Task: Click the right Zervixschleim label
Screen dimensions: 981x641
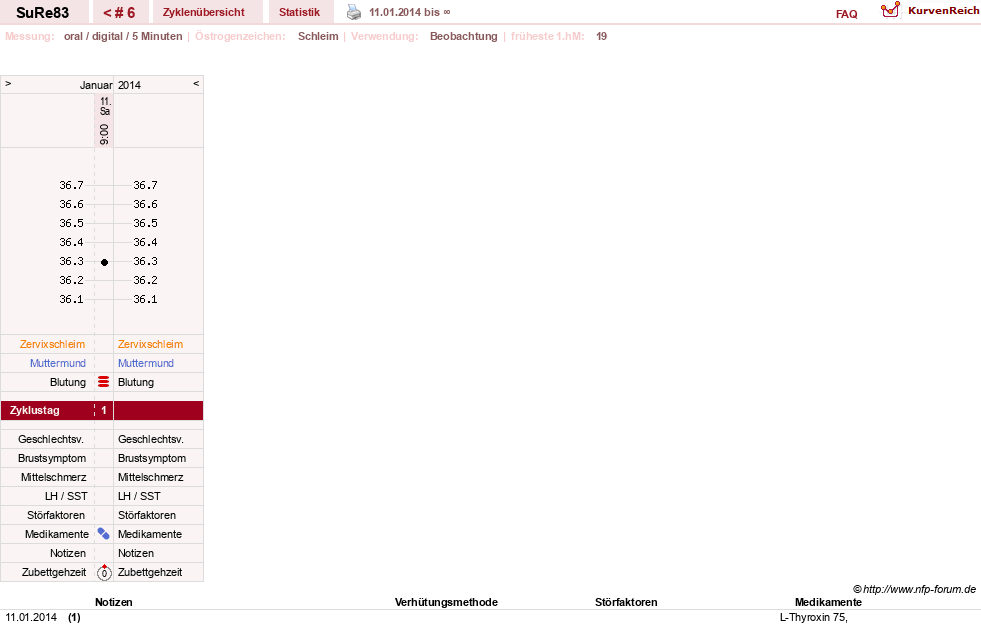Action: (150, 344)
